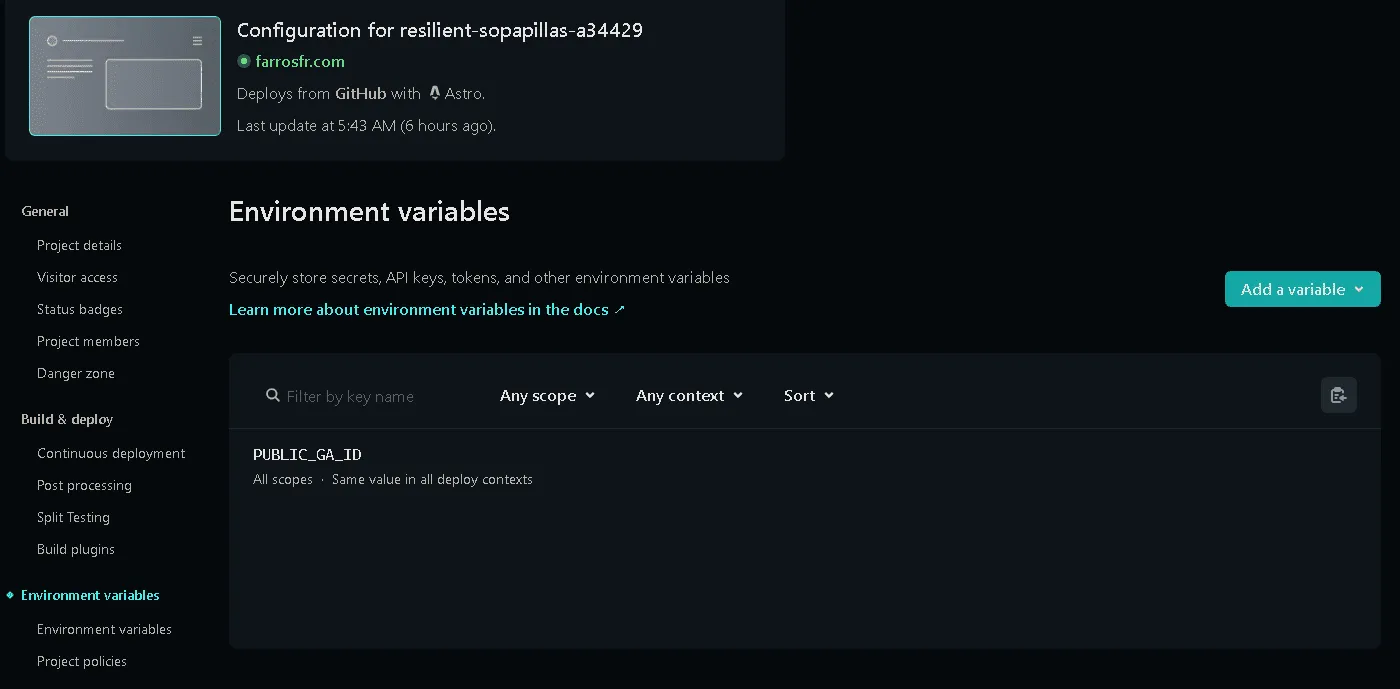Open the Sort dropdown
This screenshot has height=689, width=1400.
[x=808, y=396]
